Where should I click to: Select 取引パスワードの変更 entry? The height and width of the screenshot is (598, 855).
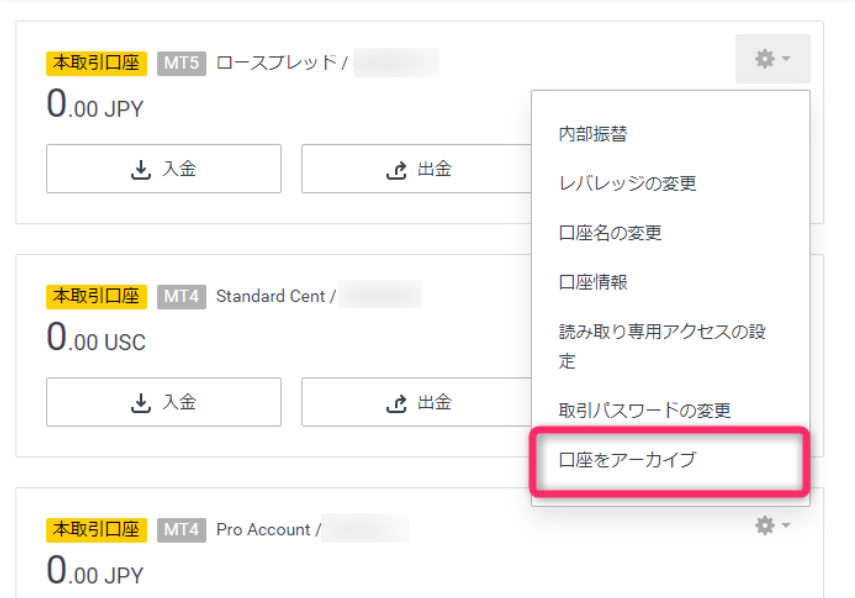tap(645, 410)
